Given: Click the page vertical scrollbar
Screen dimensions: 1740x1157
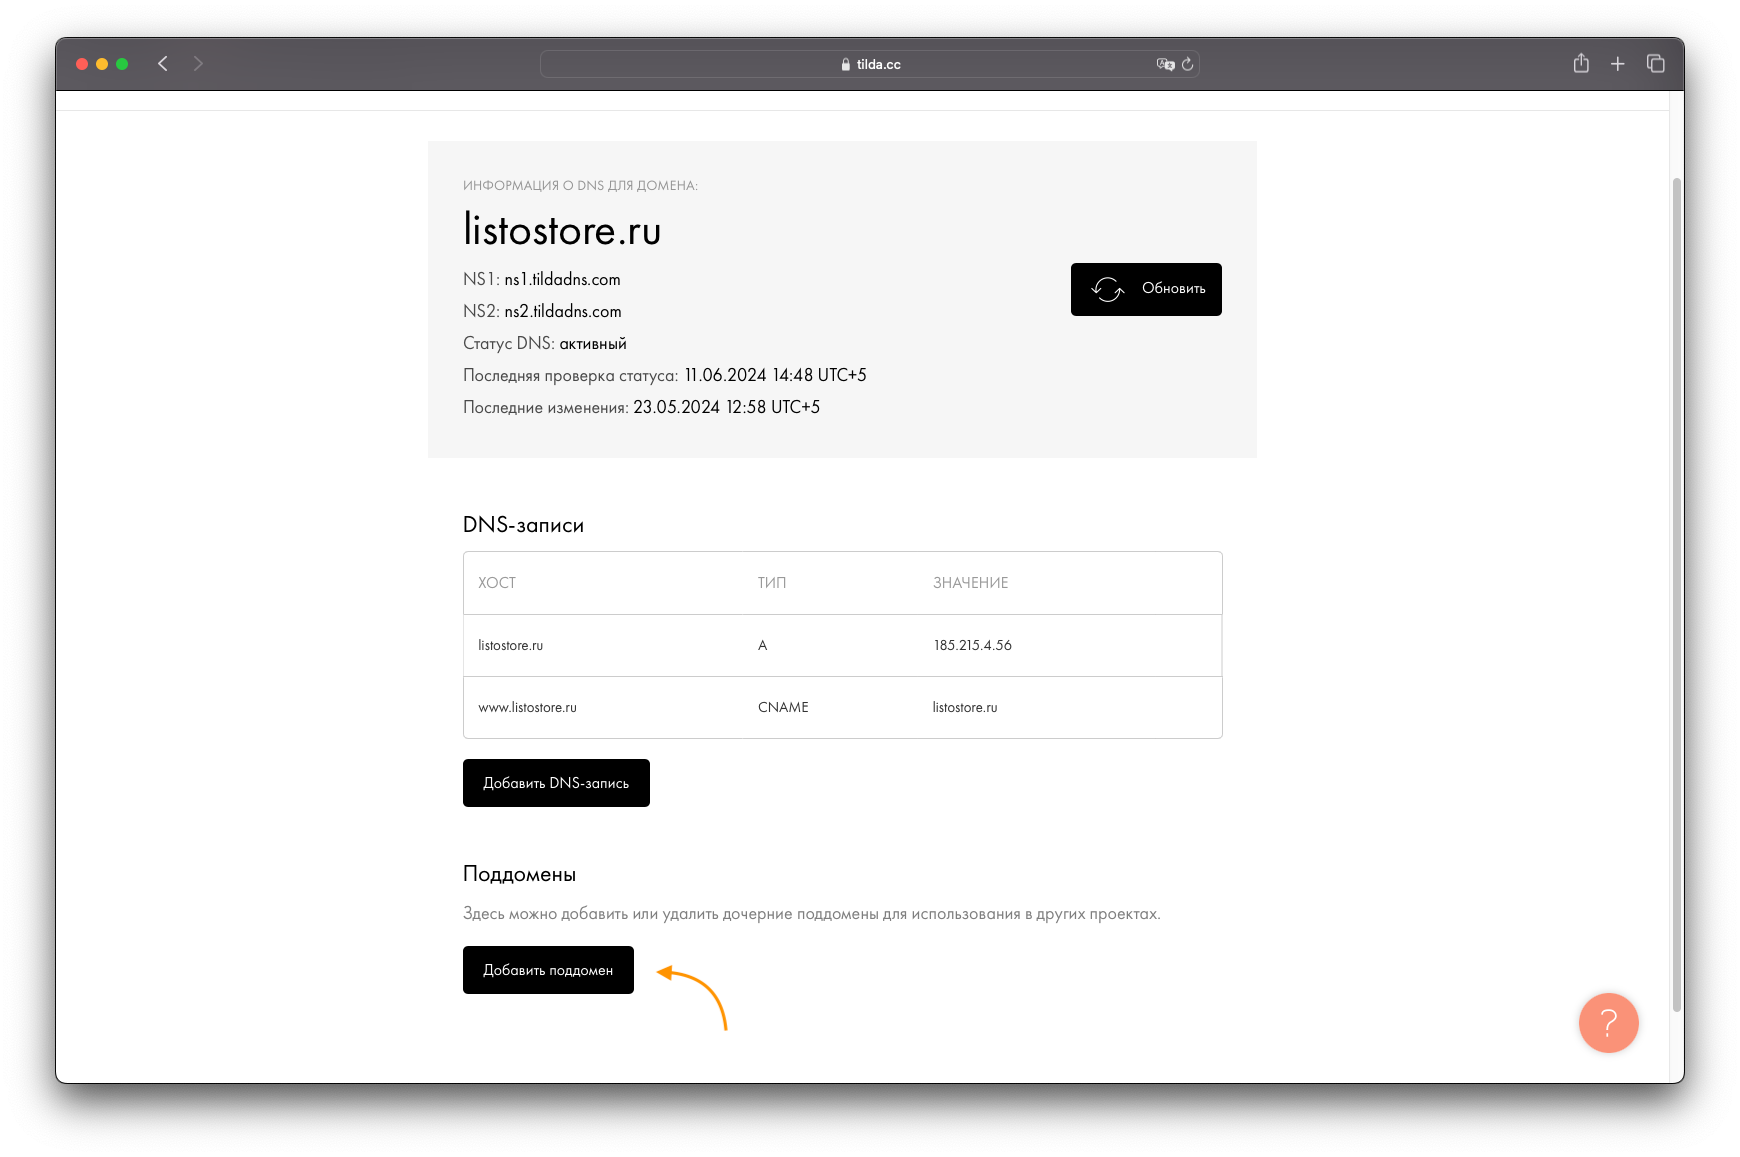Looking at the screenshot, I should (1677, 595).
